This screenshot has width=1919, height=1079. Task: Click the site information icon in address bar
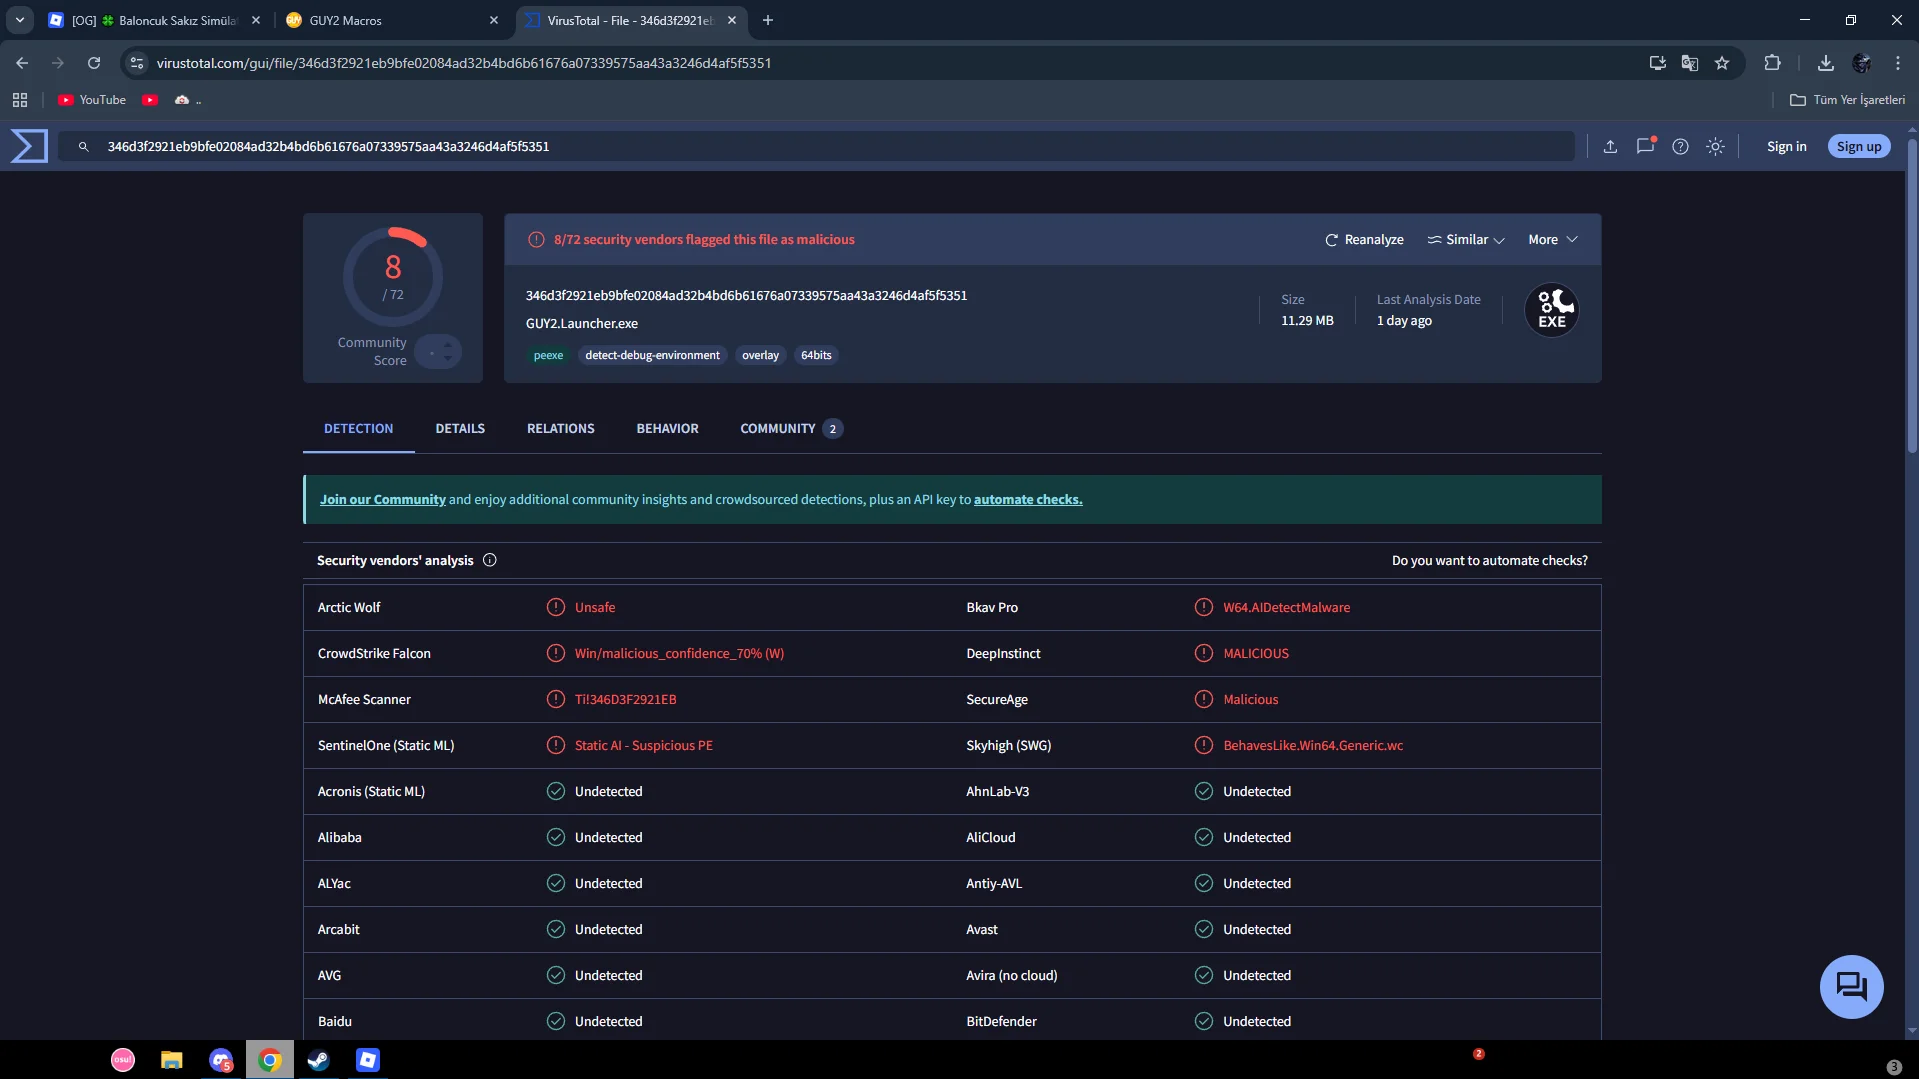[137, 63]
